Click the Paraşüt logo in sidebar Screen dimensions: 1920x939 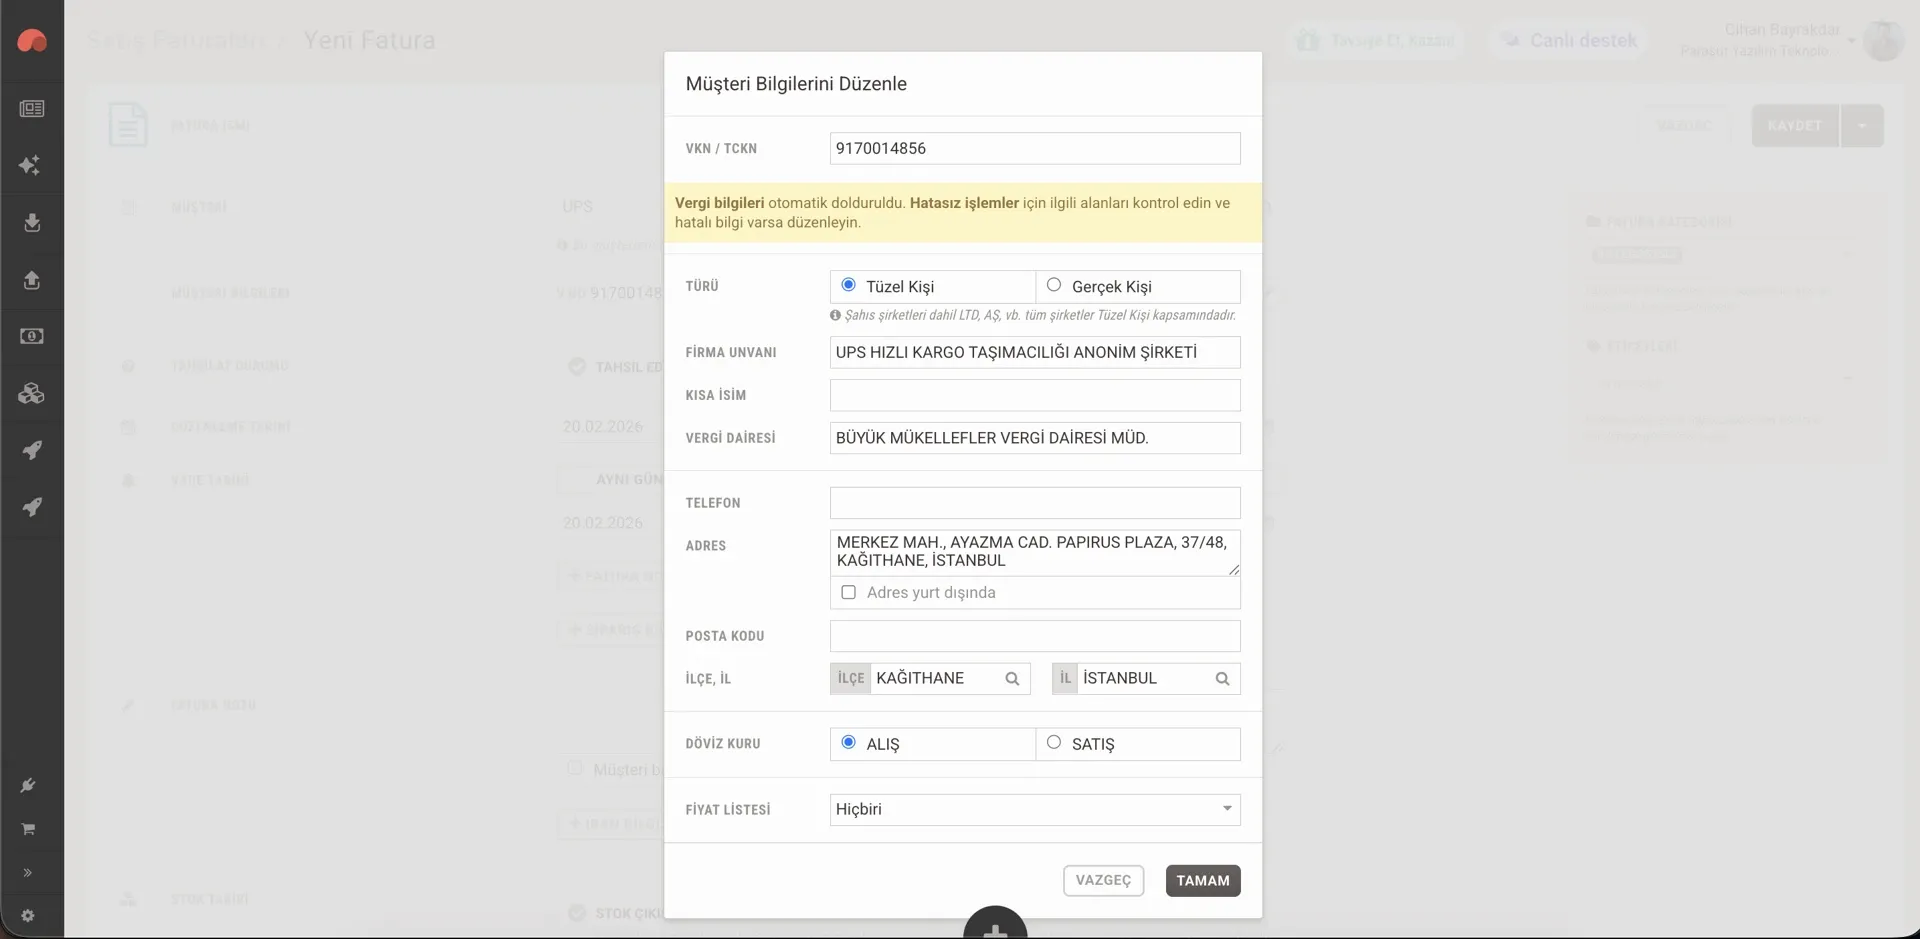point(32,41)
